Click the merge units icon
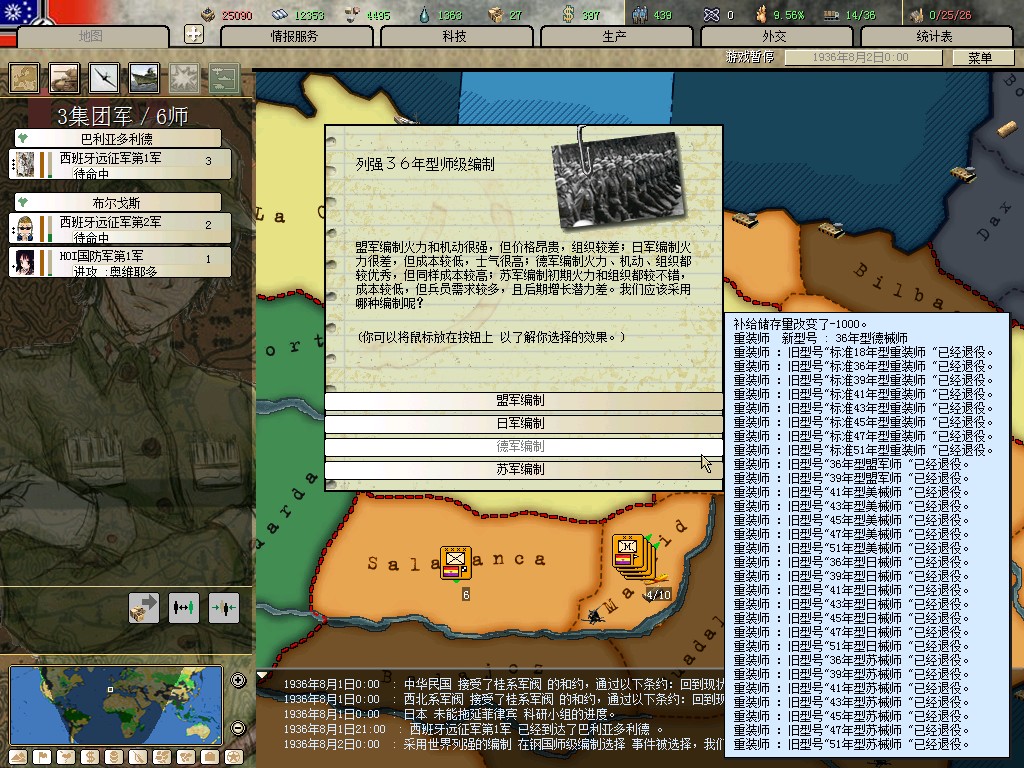1024x768 pixels. (223, 607)
